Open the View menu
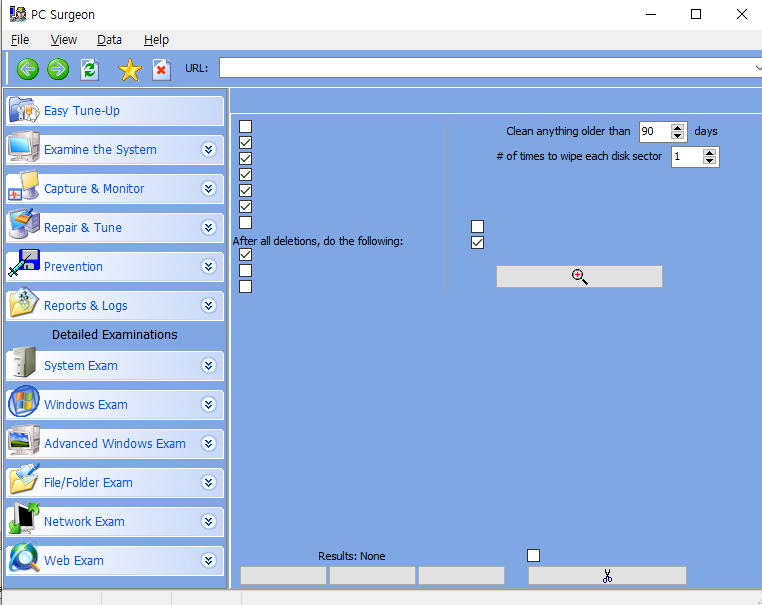 click(x=64, y=40)
